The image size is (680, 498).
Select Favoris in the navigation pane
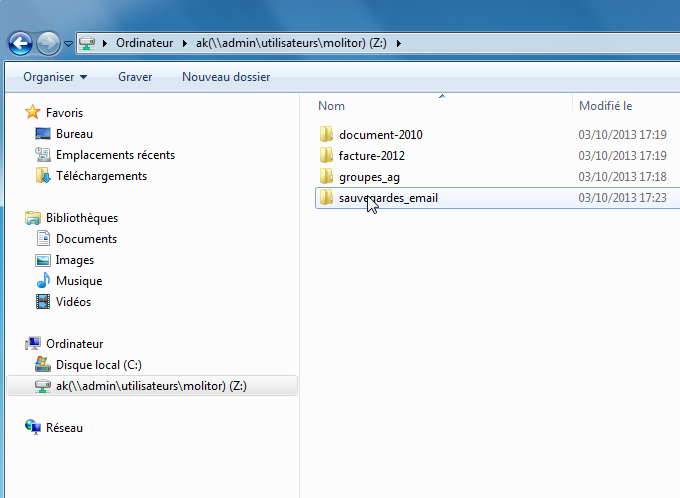click(x=64, y=113)
